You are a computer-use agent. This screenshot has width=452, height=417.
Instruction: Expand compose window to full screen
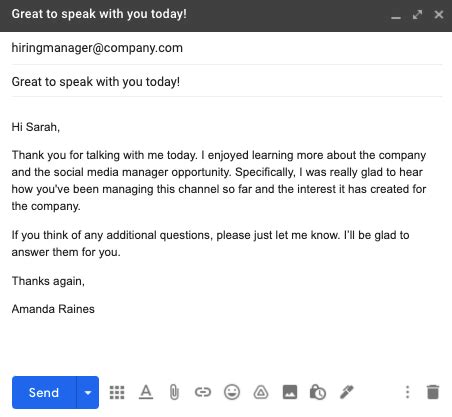(x=417, y=15)
